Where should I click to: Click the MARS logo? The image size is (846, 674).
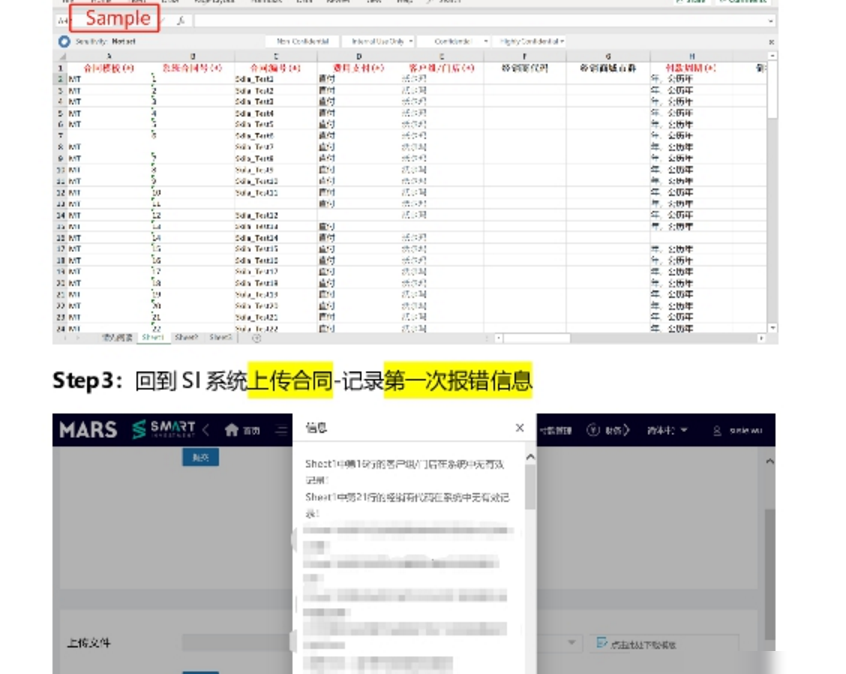[x=88, y=430]
